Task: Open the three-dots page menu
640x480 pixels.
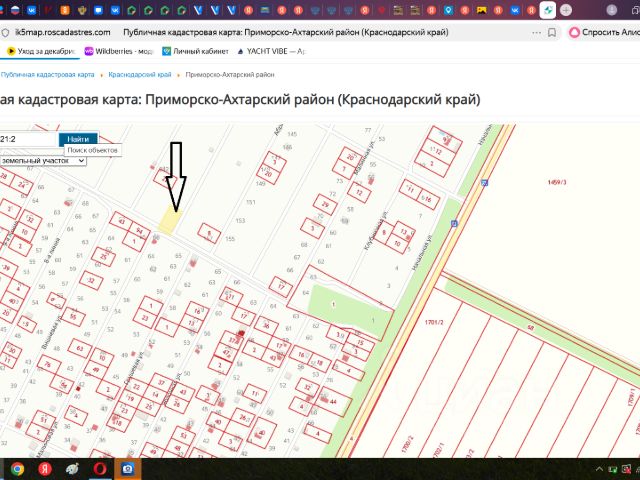Action: pos(536,33)
